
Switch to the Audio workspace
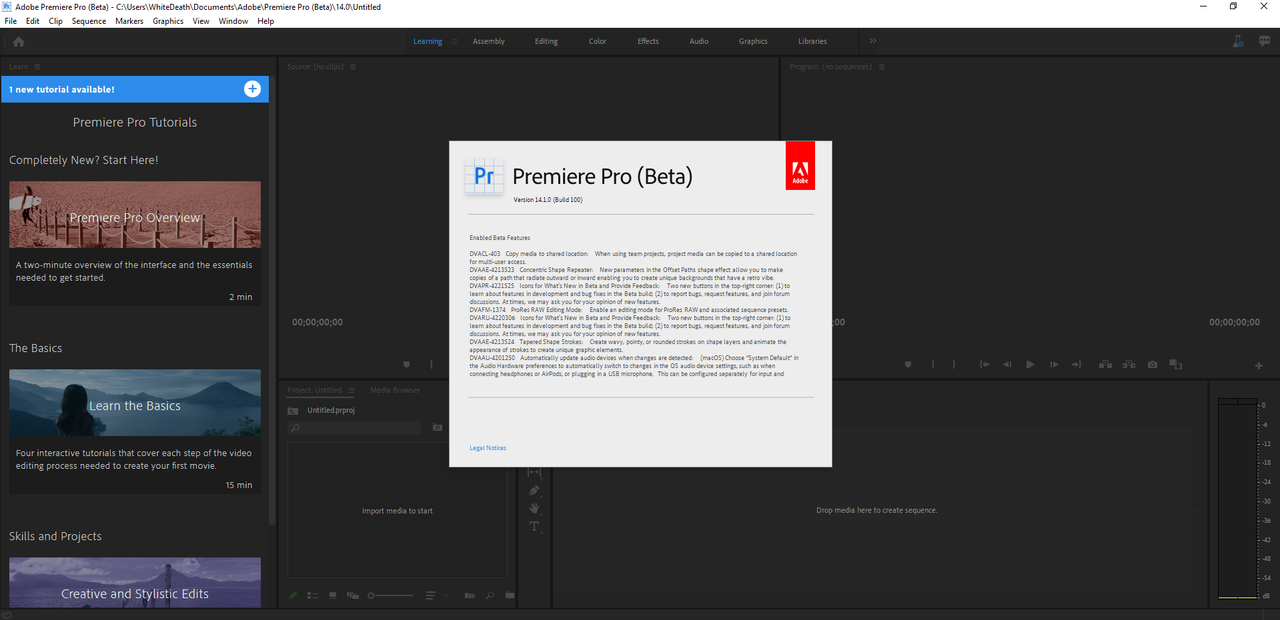(699, 41)
